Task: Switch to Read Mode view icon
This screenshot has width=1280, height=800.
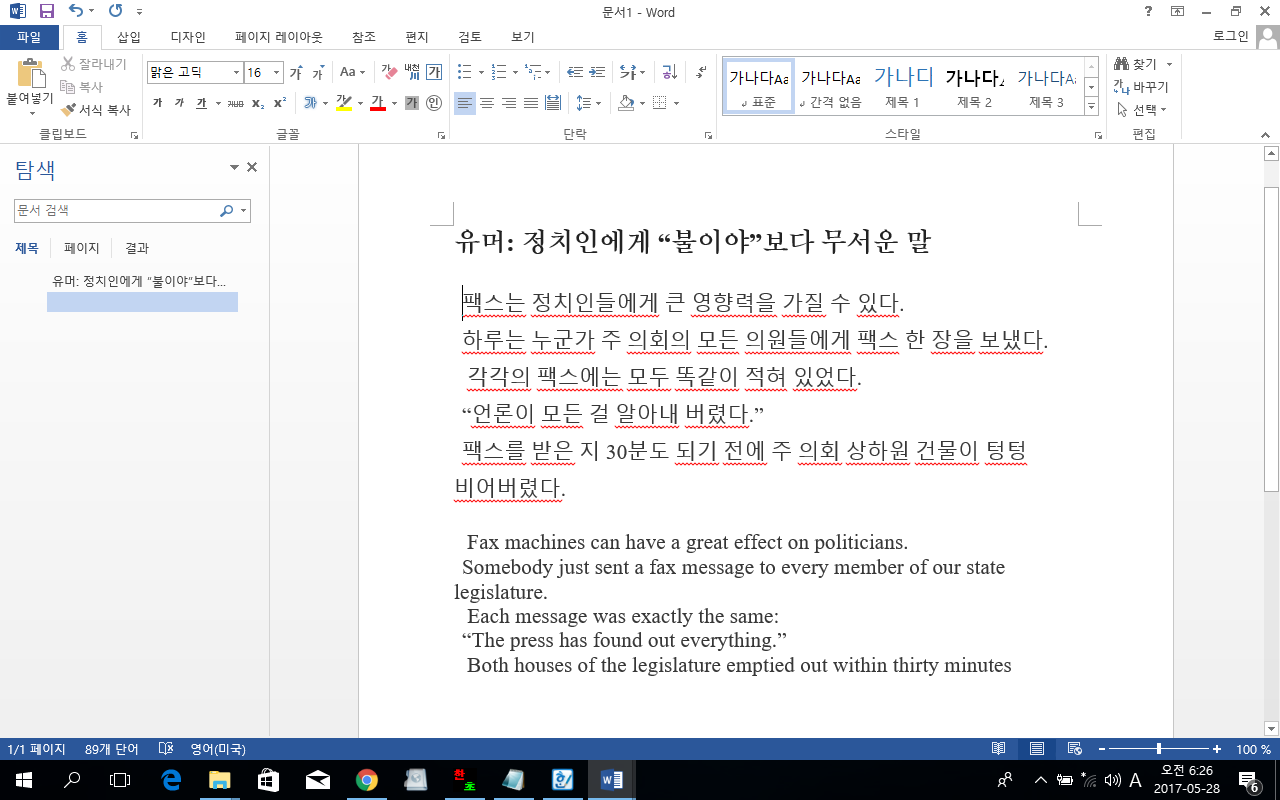Action: [x=998, y=749]
